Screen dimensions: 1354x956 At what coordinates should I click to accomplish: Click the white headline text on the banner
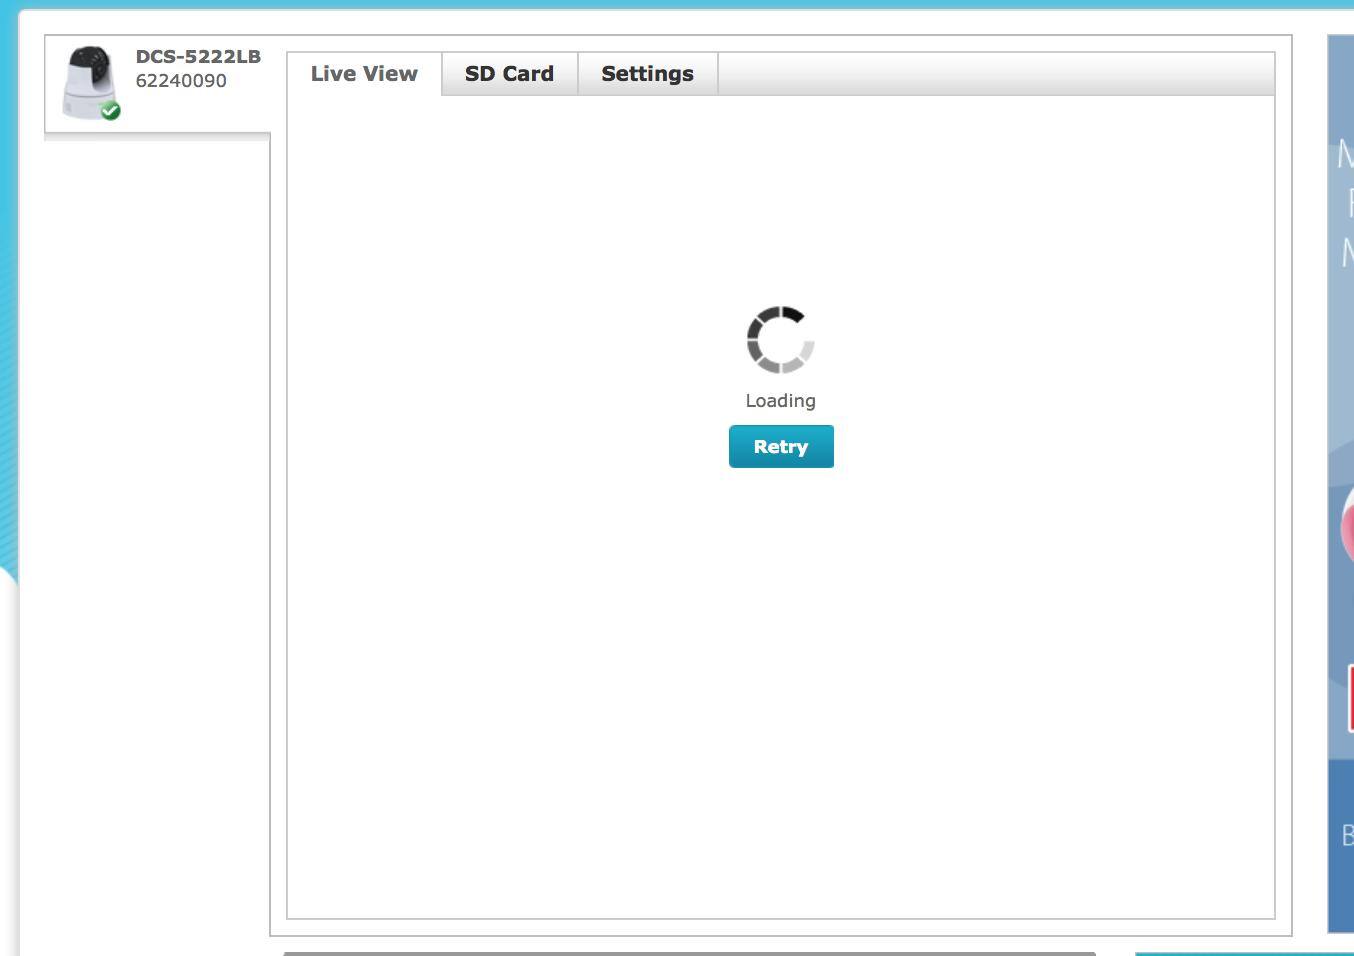(x=1345, y=200)
